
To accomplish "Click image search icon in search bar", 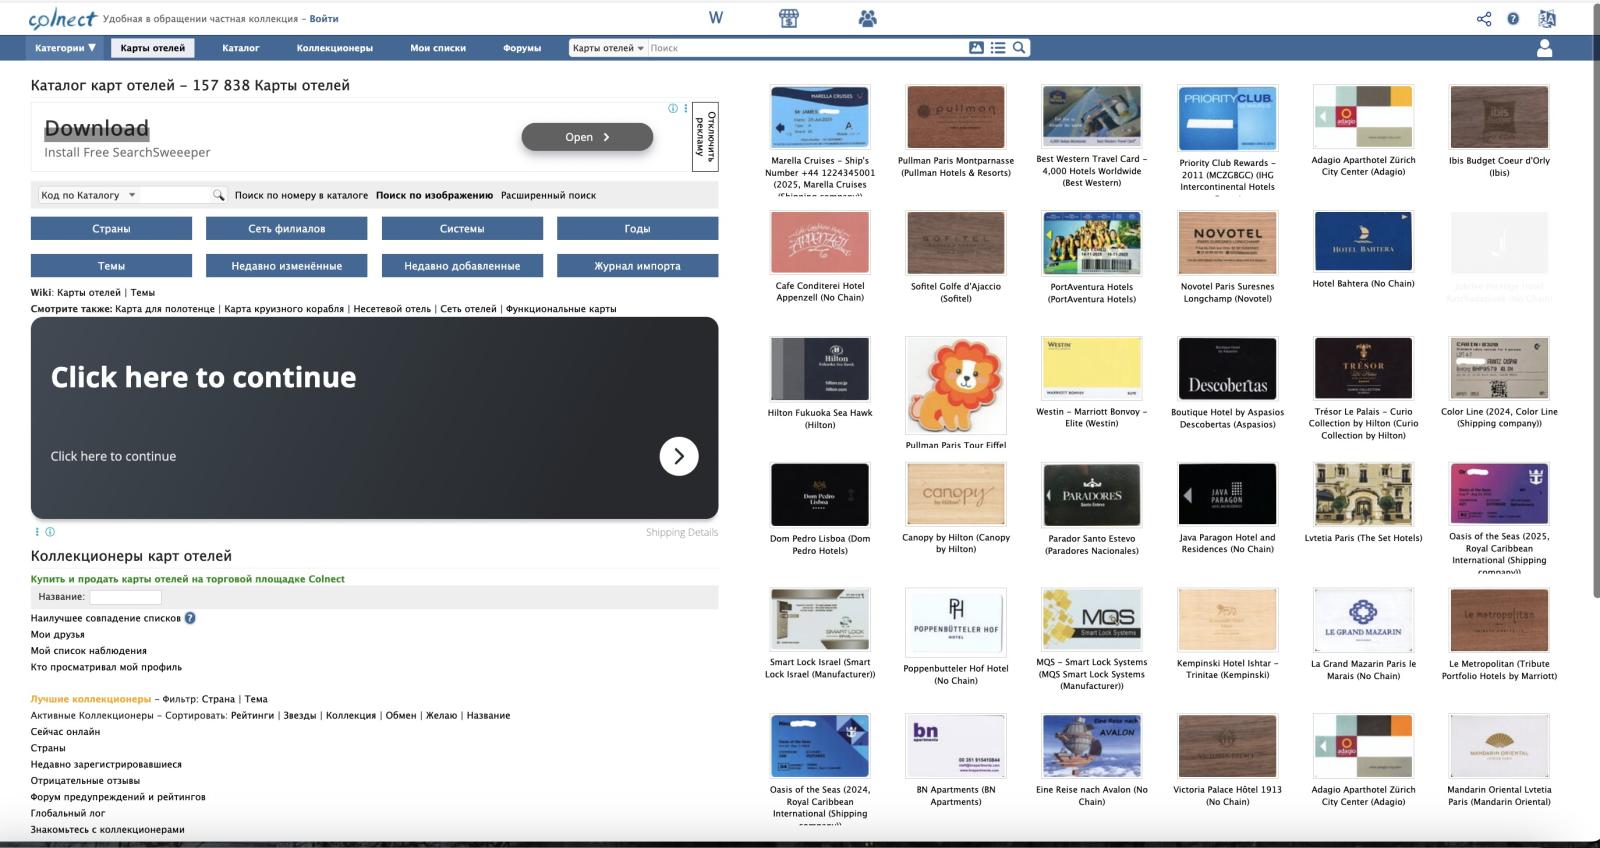I will tap(976, 48).
